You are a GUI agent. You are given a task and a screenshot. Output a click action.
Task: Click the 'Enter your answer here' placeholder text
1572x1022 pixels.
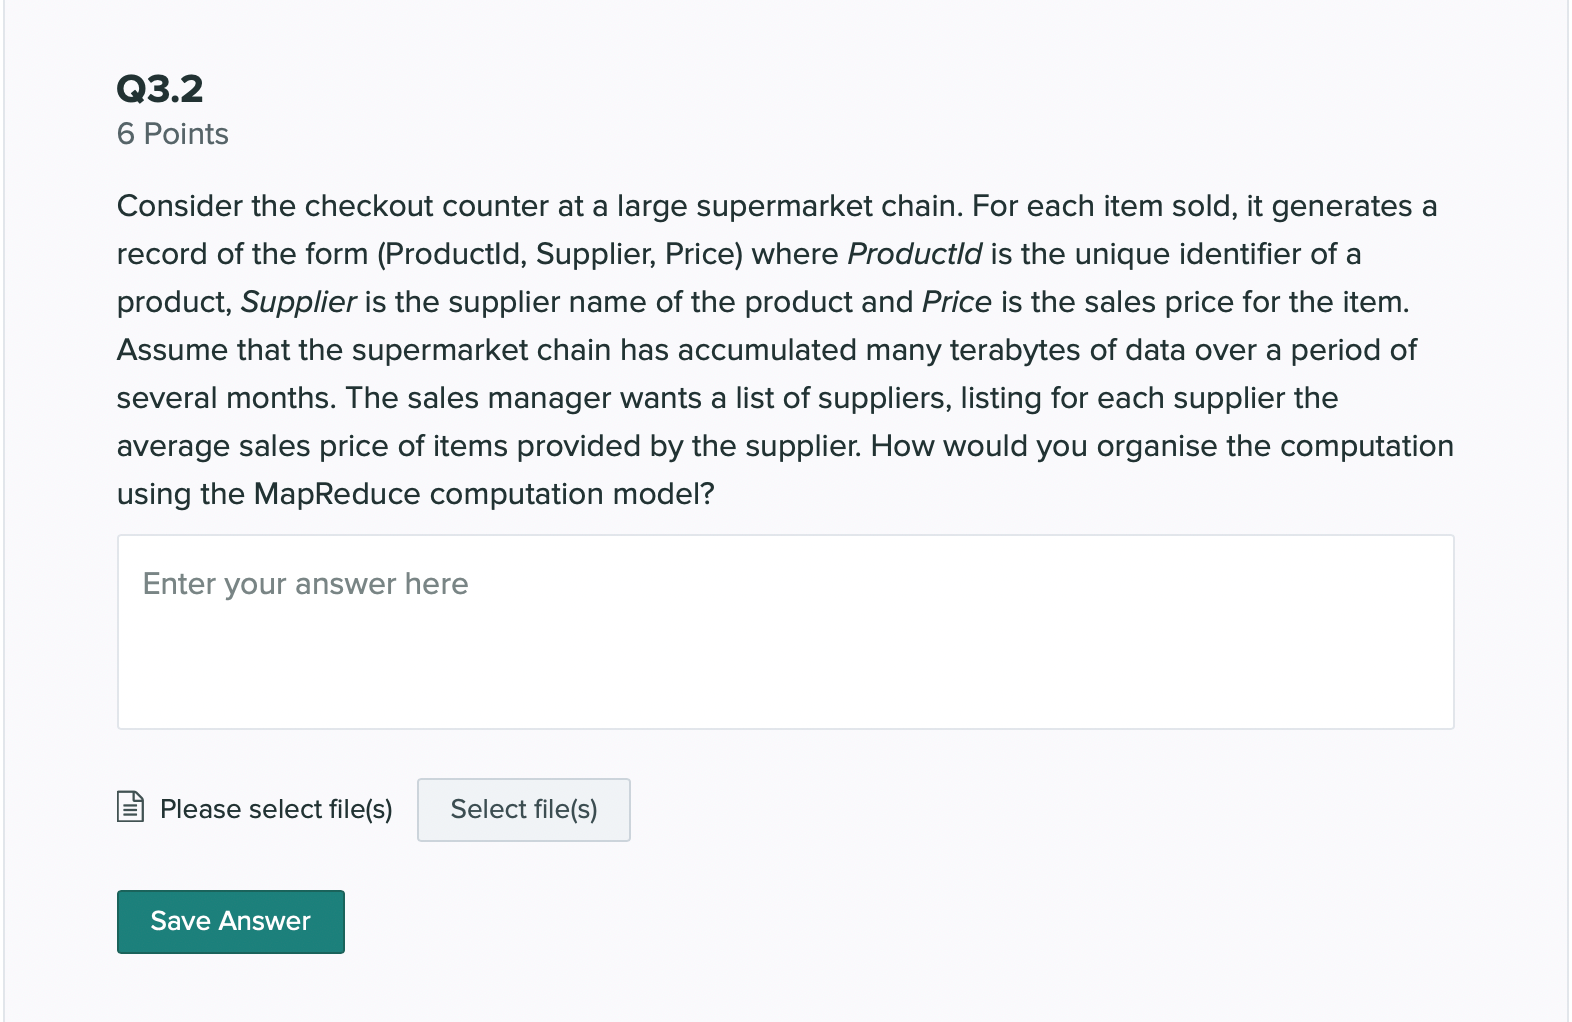[x=305, y=584]
